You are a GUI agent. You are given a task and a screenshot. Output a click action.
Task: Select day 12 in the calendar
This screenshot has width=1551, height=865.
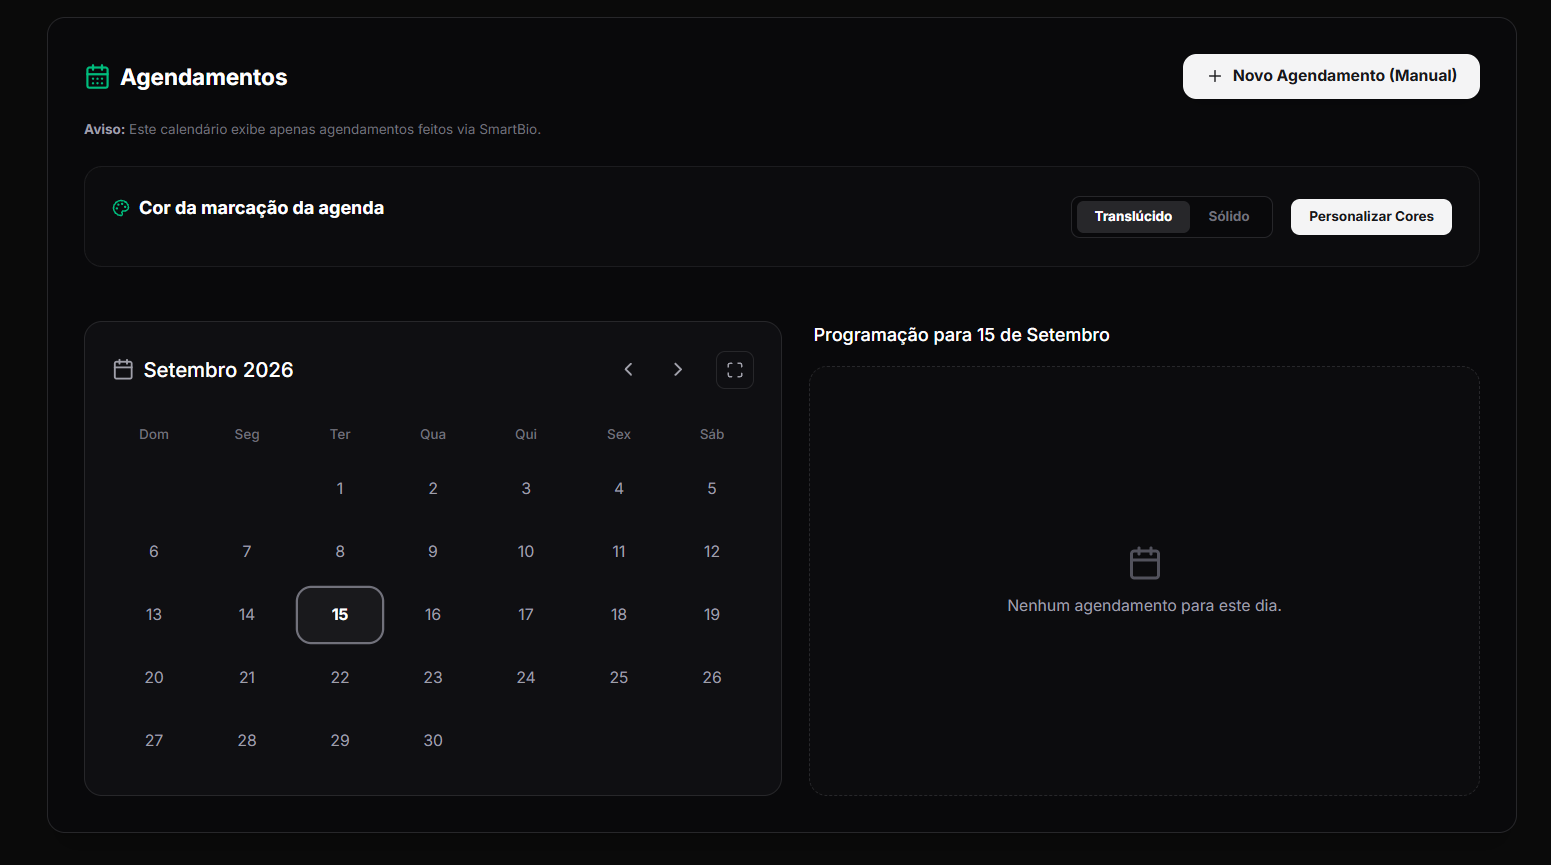coord(712,552)
